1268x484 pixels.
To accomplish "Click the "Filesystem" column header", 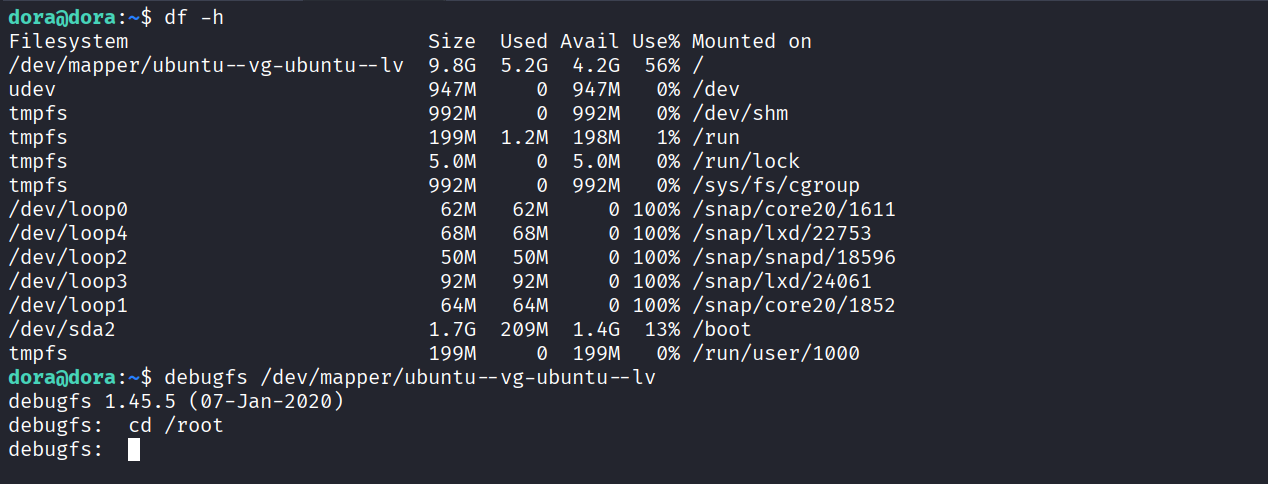I will [x=68, y=41].
